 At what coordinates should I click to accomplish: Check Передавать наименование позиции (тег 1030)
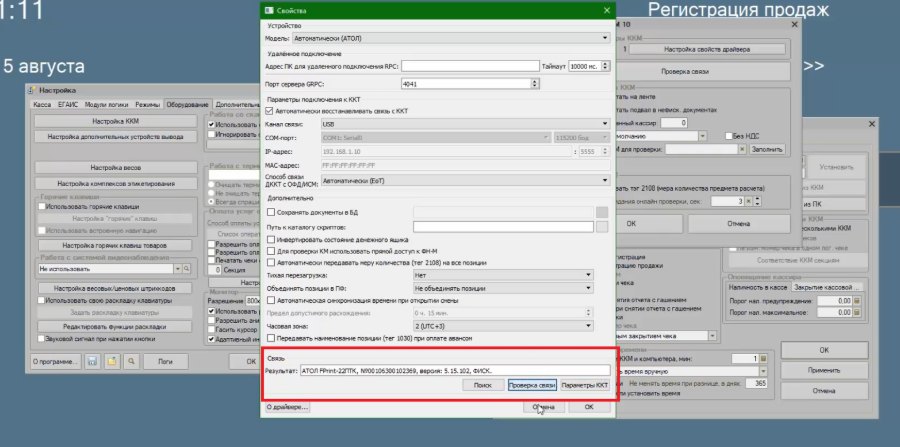pos(271,339)
